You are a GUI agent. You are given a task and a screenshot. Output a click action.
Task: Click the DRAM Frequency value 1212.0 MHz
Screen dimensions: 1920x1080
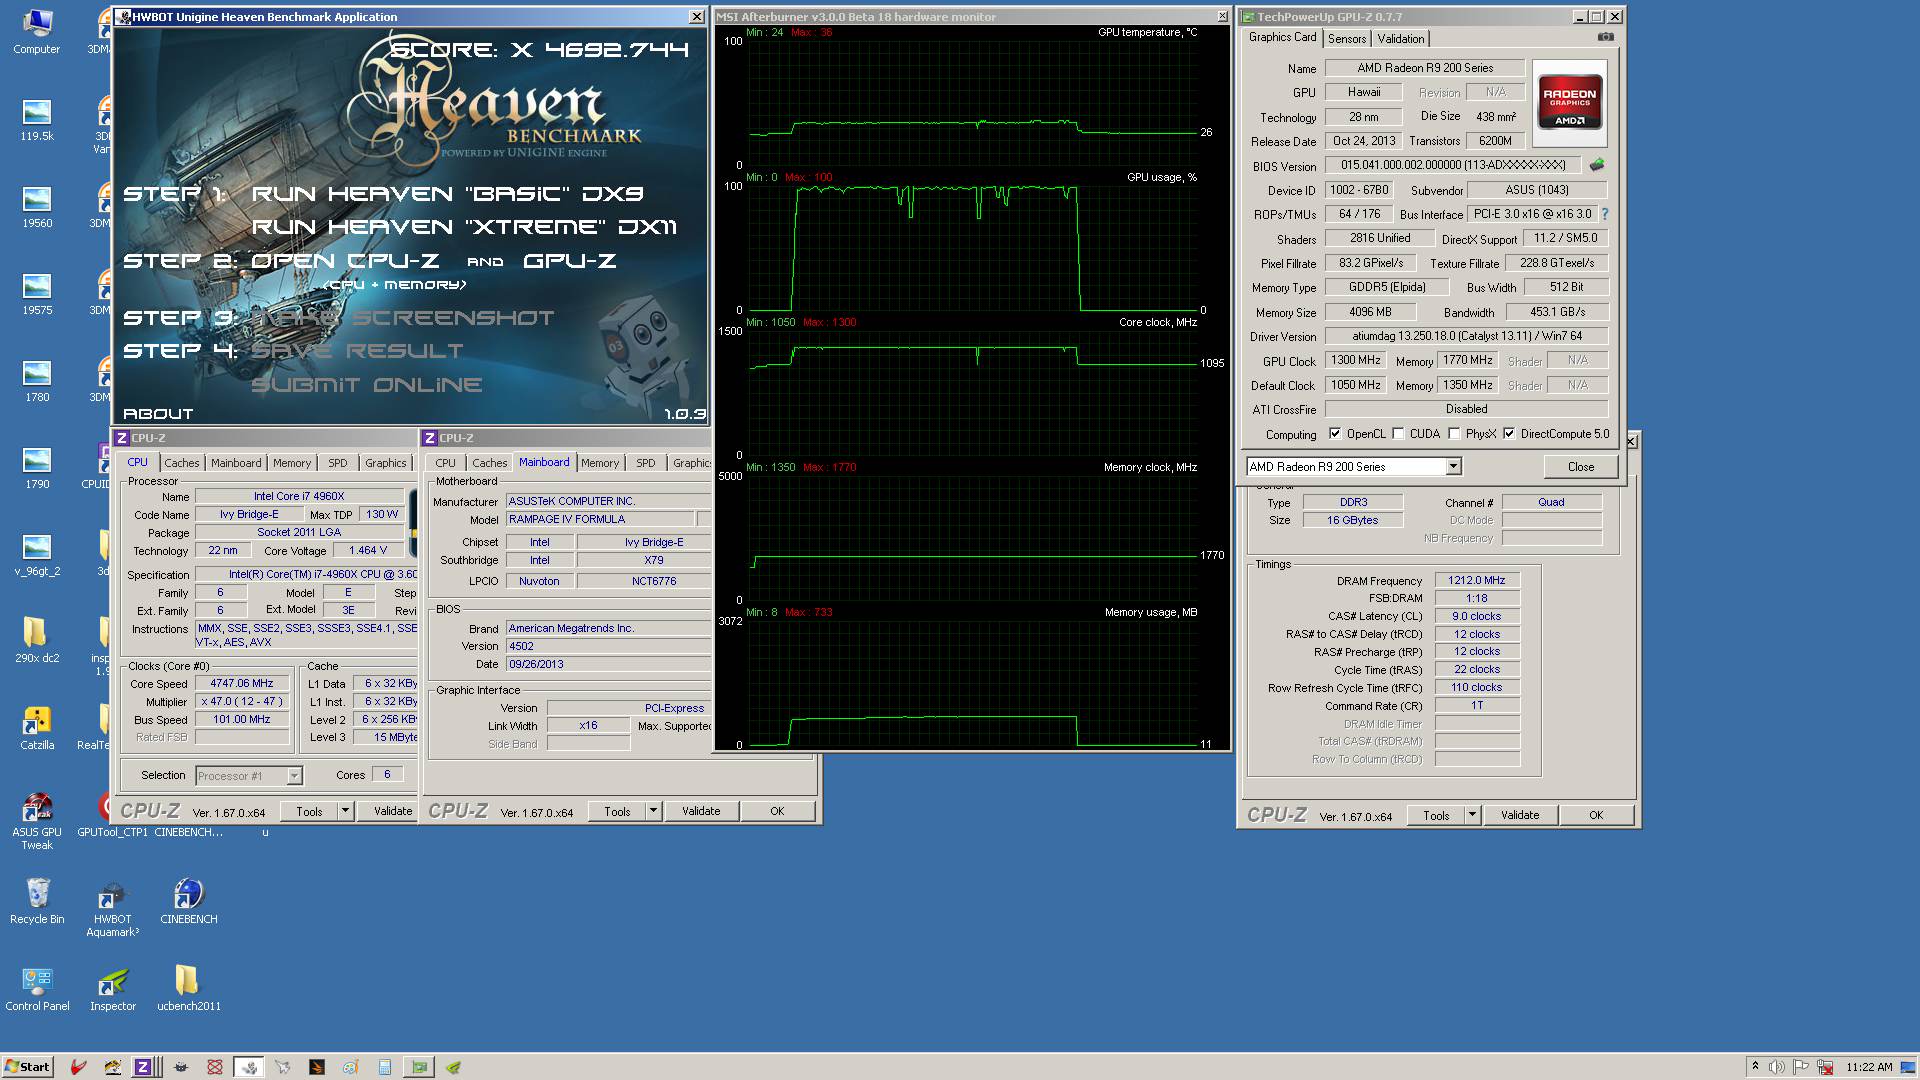pyautogui.click(x=1477, y=580)
